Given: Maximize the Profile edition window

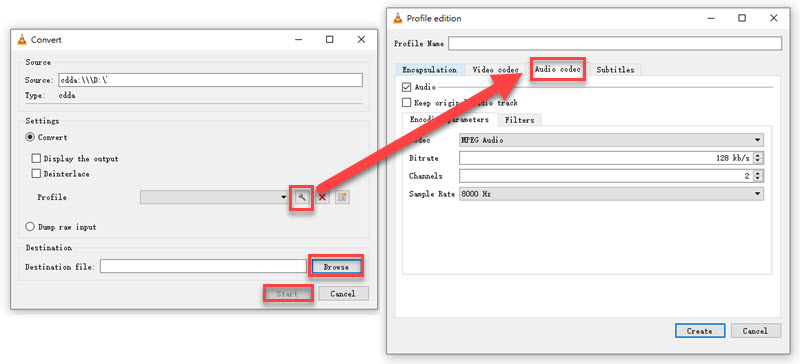Looking at the screenshot, I should 741,18.
